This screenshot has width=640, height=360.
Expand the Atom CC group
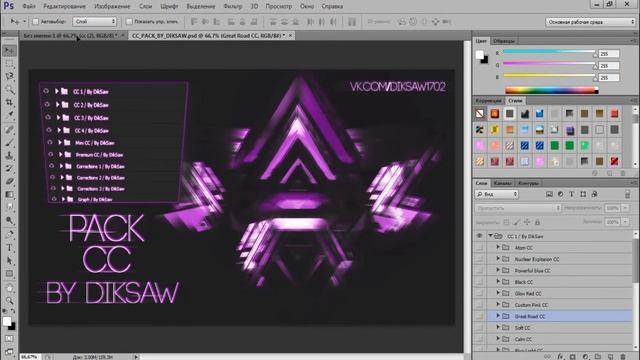498,247
